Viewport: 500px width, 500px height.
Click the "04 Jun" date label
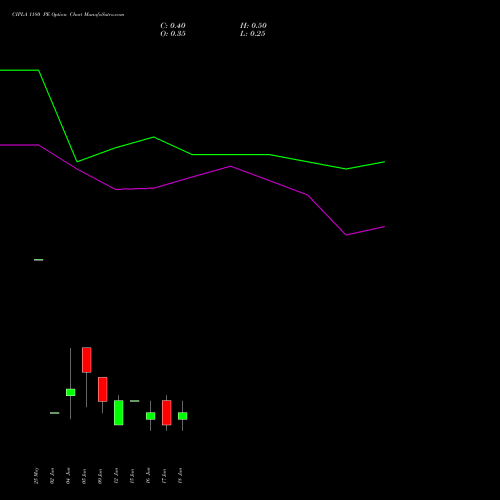[x=68, y=476]
